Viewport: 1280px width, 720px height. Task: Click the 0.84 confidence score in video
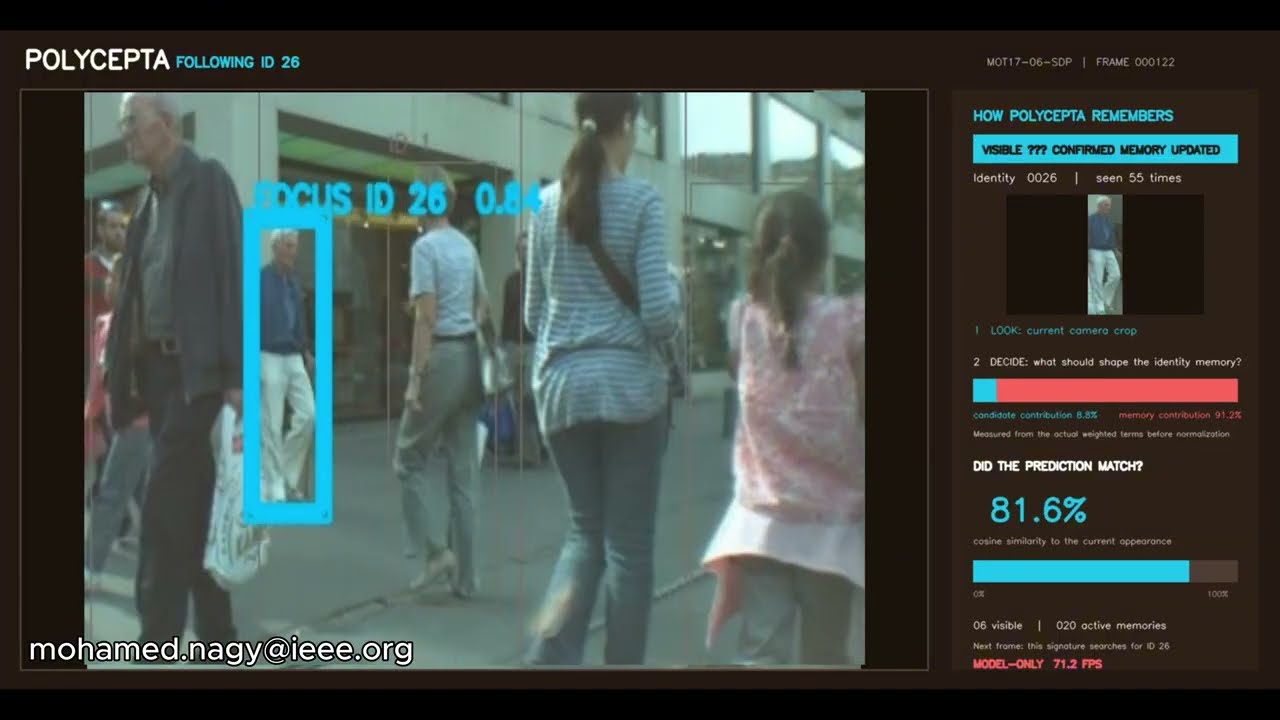coord(507,199)
